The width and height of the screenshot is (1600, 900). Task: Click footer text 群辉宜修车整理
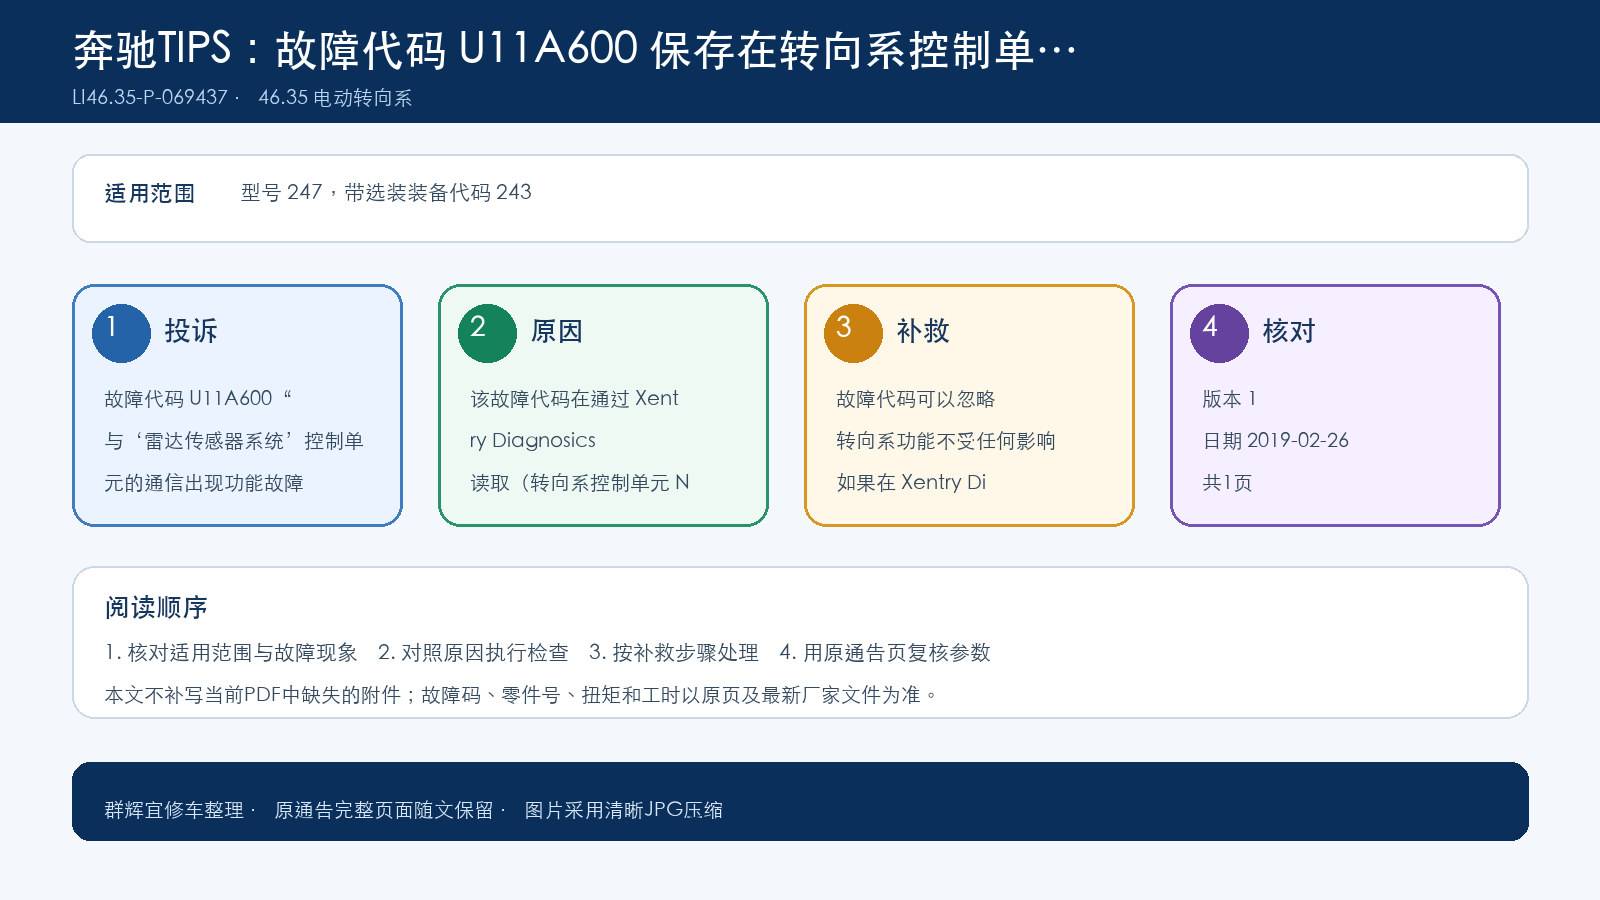coord(174,809)
